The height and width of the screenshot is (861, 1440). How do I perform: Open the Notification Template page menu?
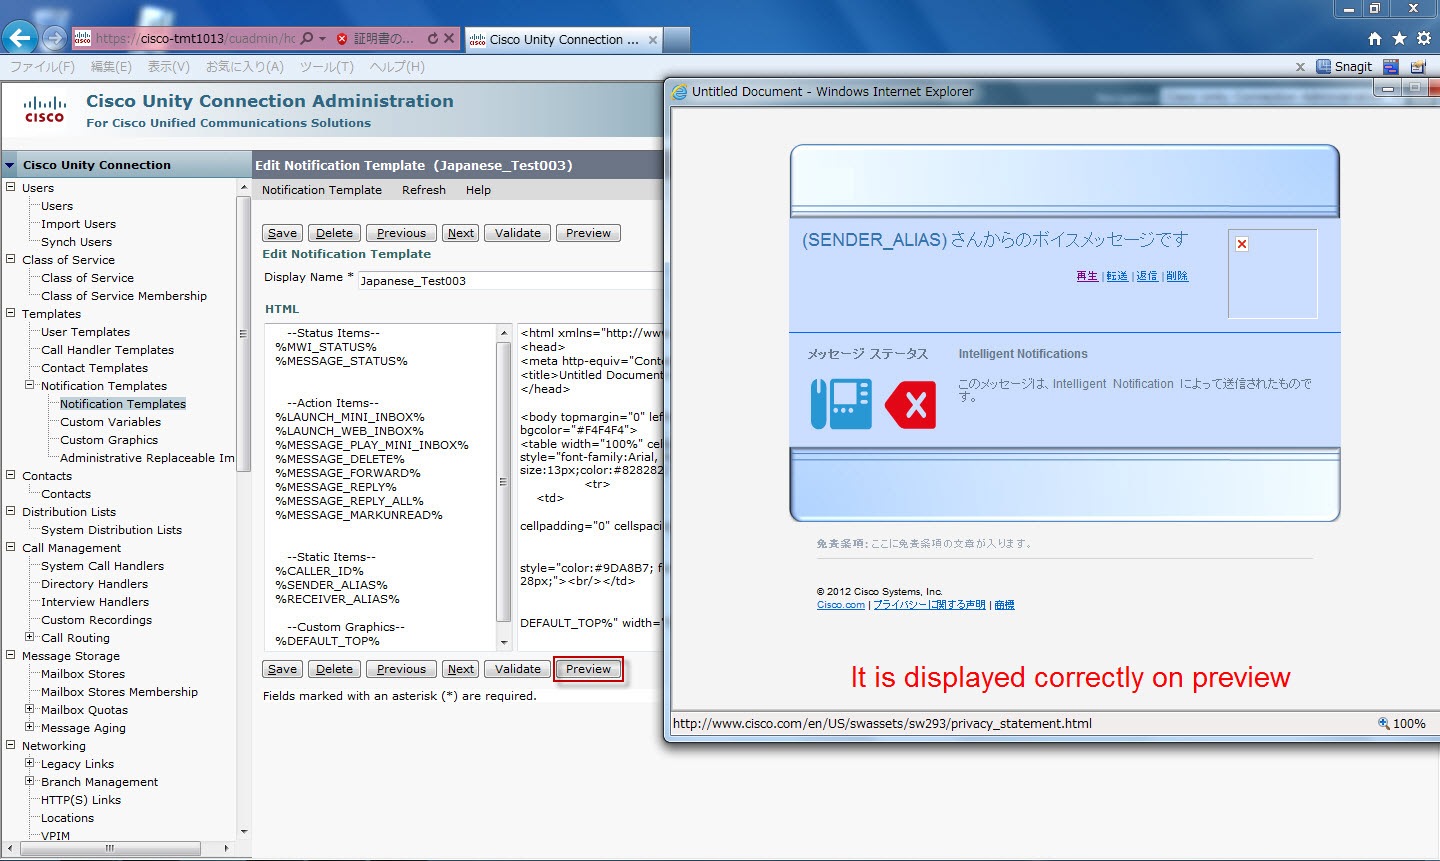point(322,190)
